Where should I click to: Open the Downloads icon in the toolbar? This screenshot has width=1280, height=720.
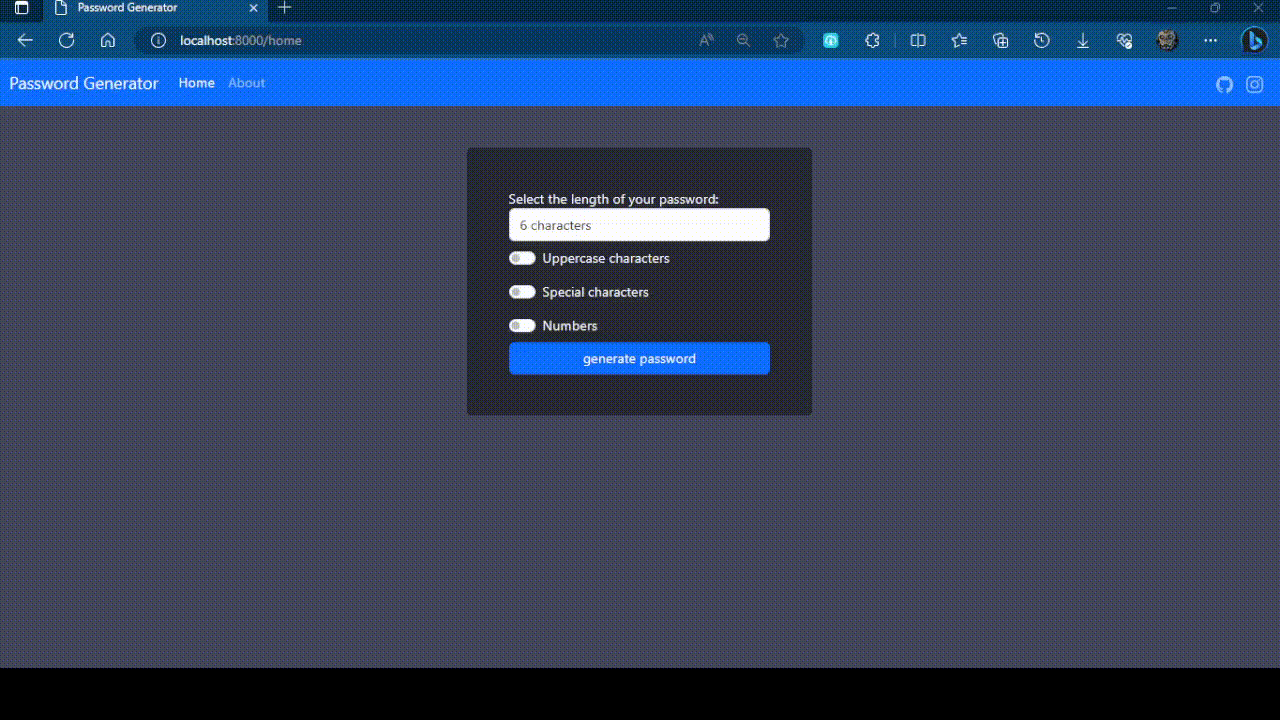click(x=1083, y=40)
